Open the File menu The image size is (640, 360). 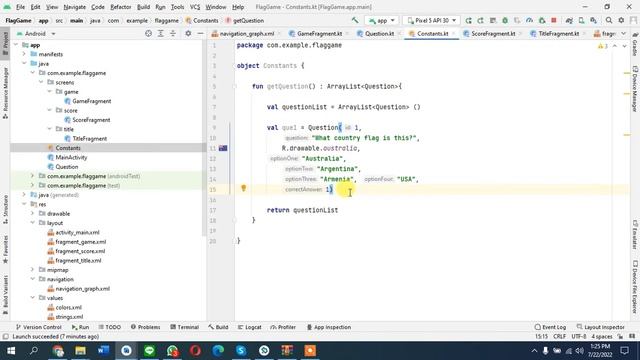(x=20, y=7)
